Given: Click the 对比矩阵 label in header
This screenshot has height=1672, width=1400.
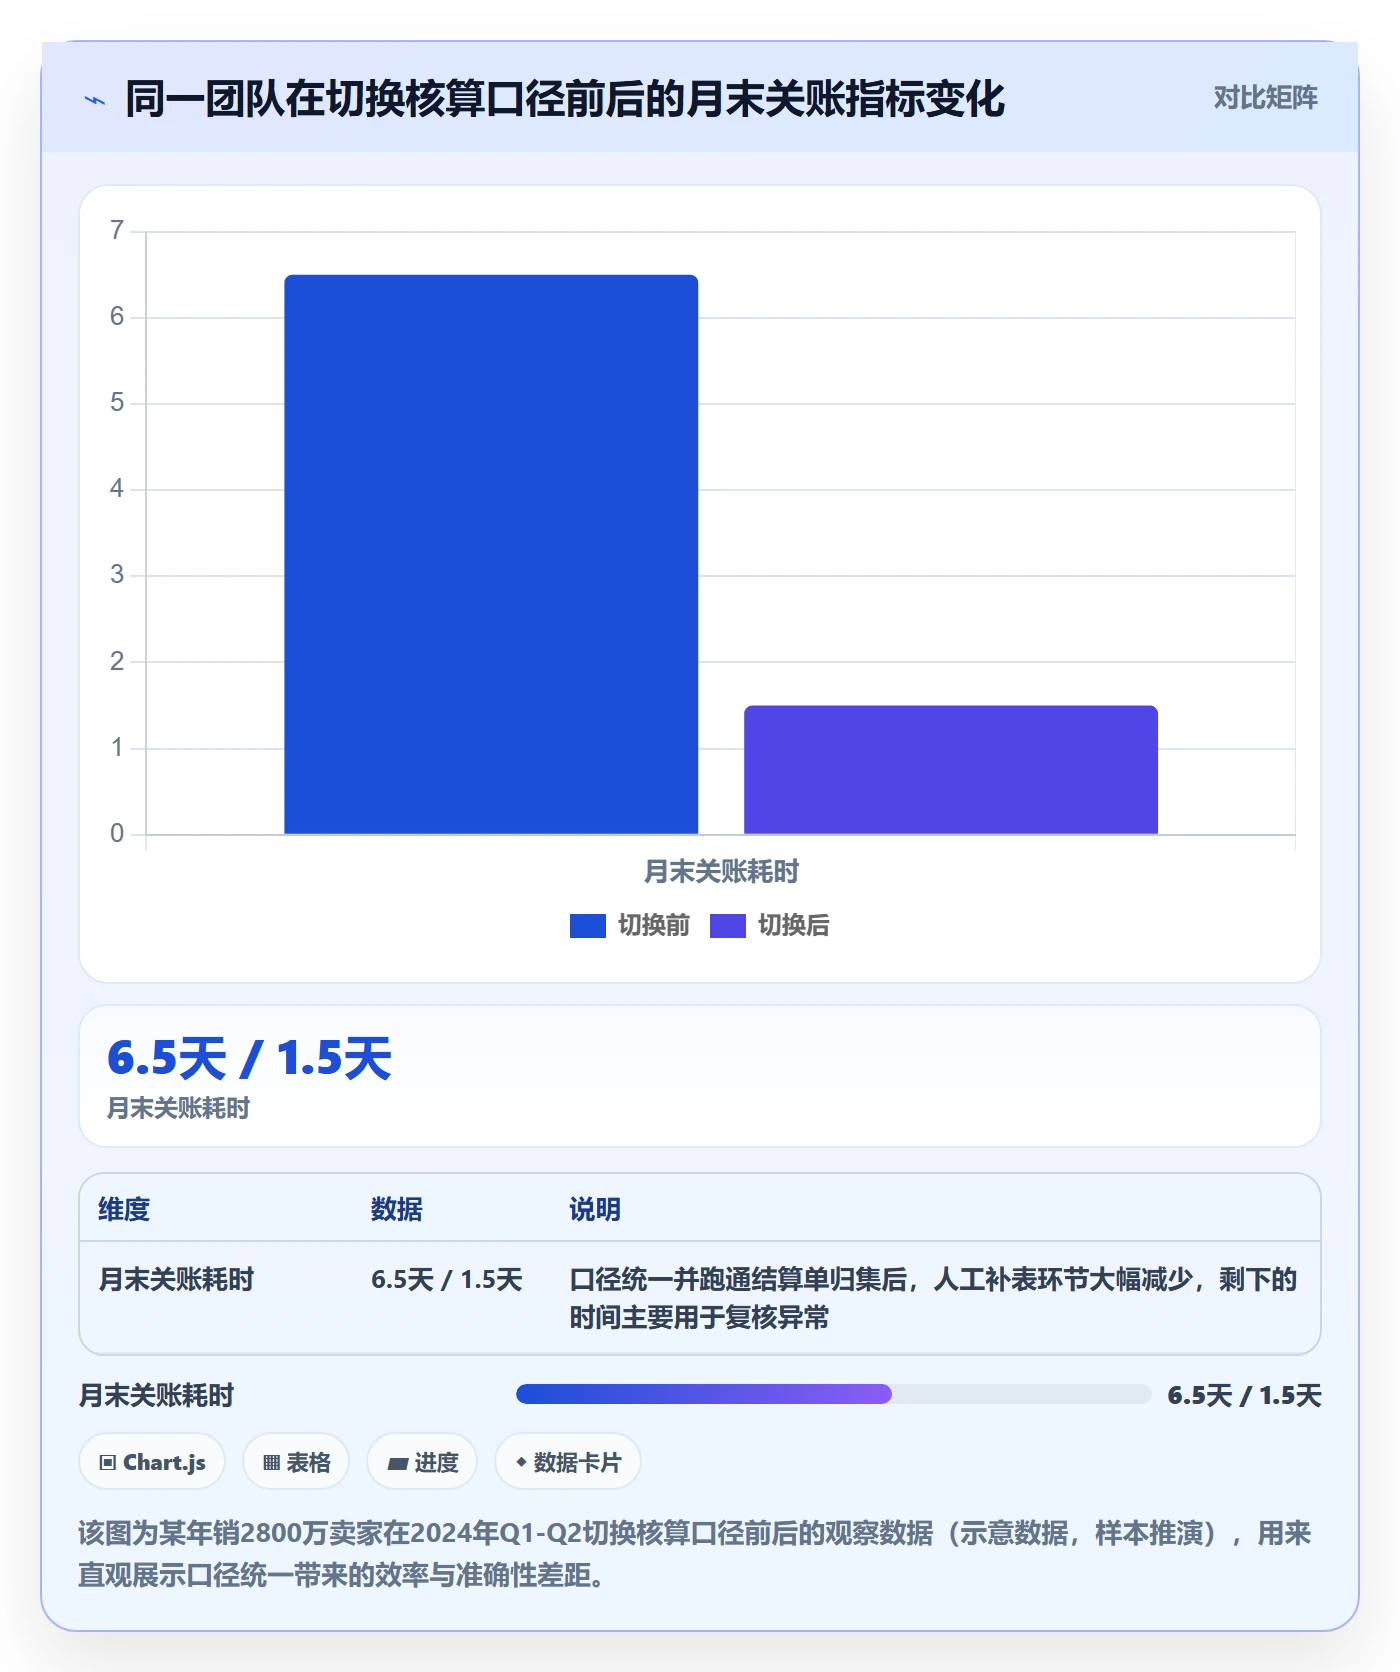Looking at the screenshot, I should (1266, 97).
